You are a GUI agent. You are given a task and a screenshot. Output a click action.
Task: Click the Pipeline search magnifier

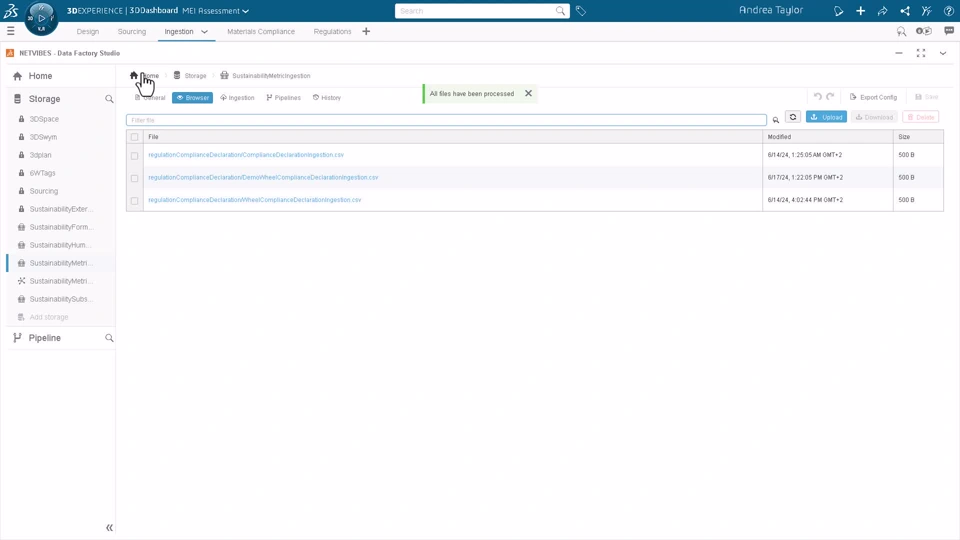(109, 338)
